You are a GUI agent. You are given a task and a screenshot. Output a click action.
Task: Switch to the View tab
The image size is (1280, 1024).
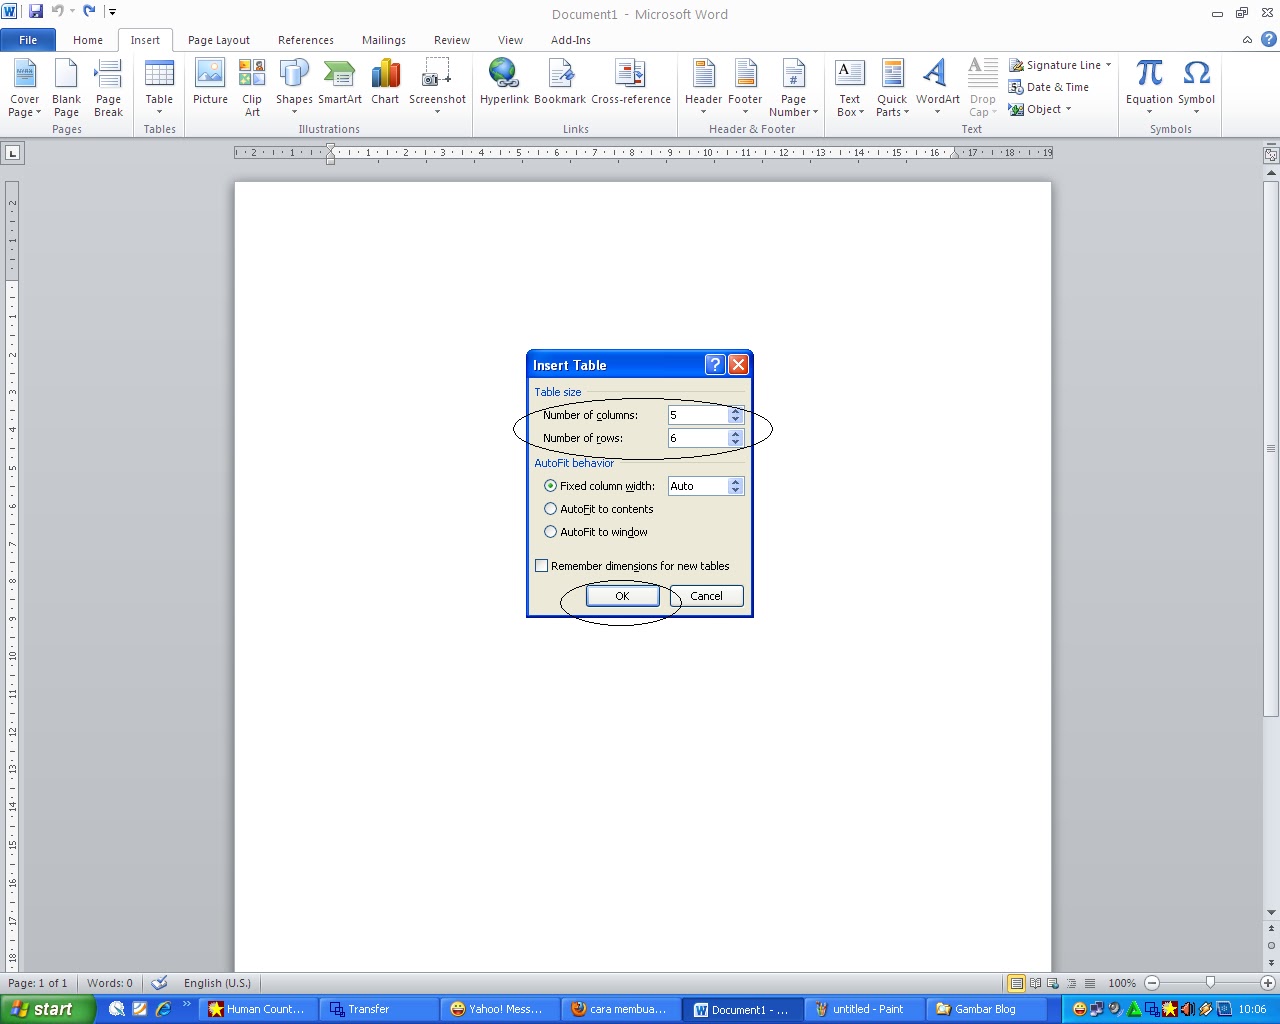coord(510,40)
